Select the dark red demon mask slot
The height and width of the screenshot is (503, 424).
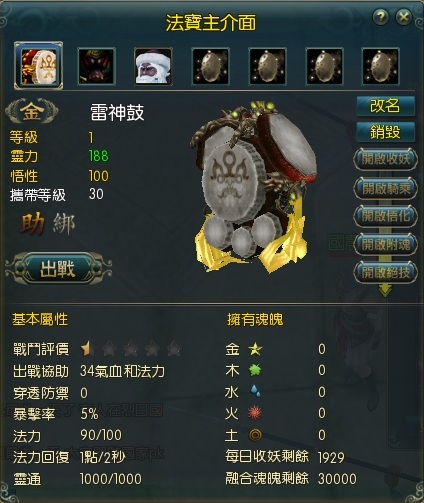[96, 66]
